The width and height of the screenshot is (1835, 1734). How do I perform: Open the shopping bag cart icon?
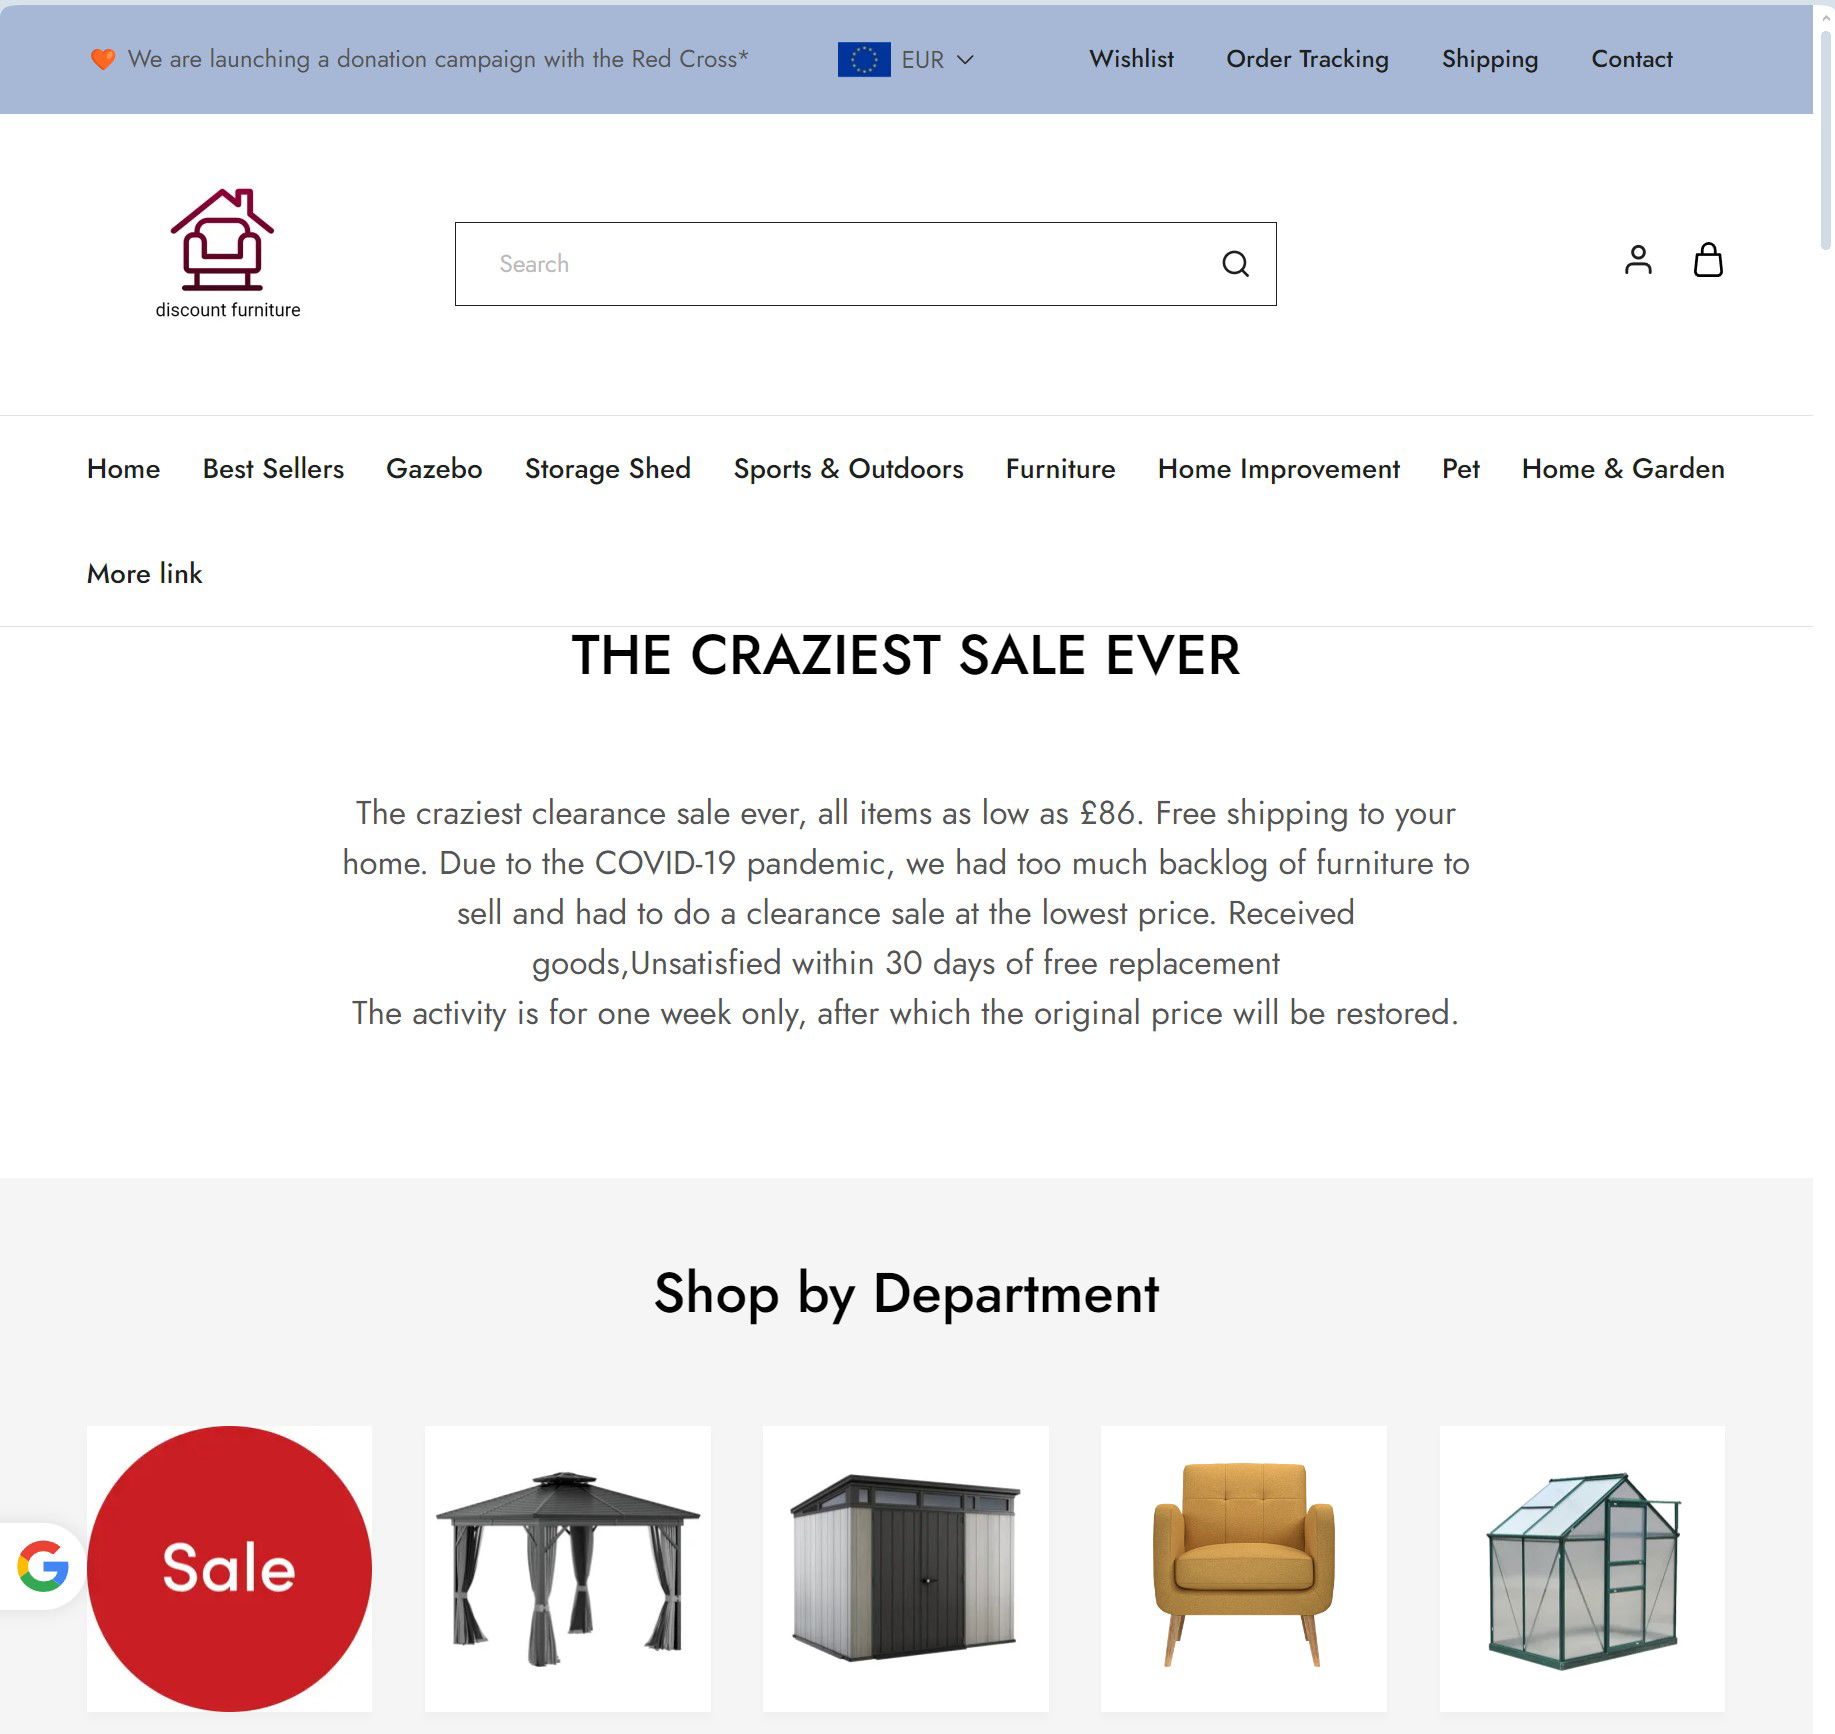[1708, 260]
